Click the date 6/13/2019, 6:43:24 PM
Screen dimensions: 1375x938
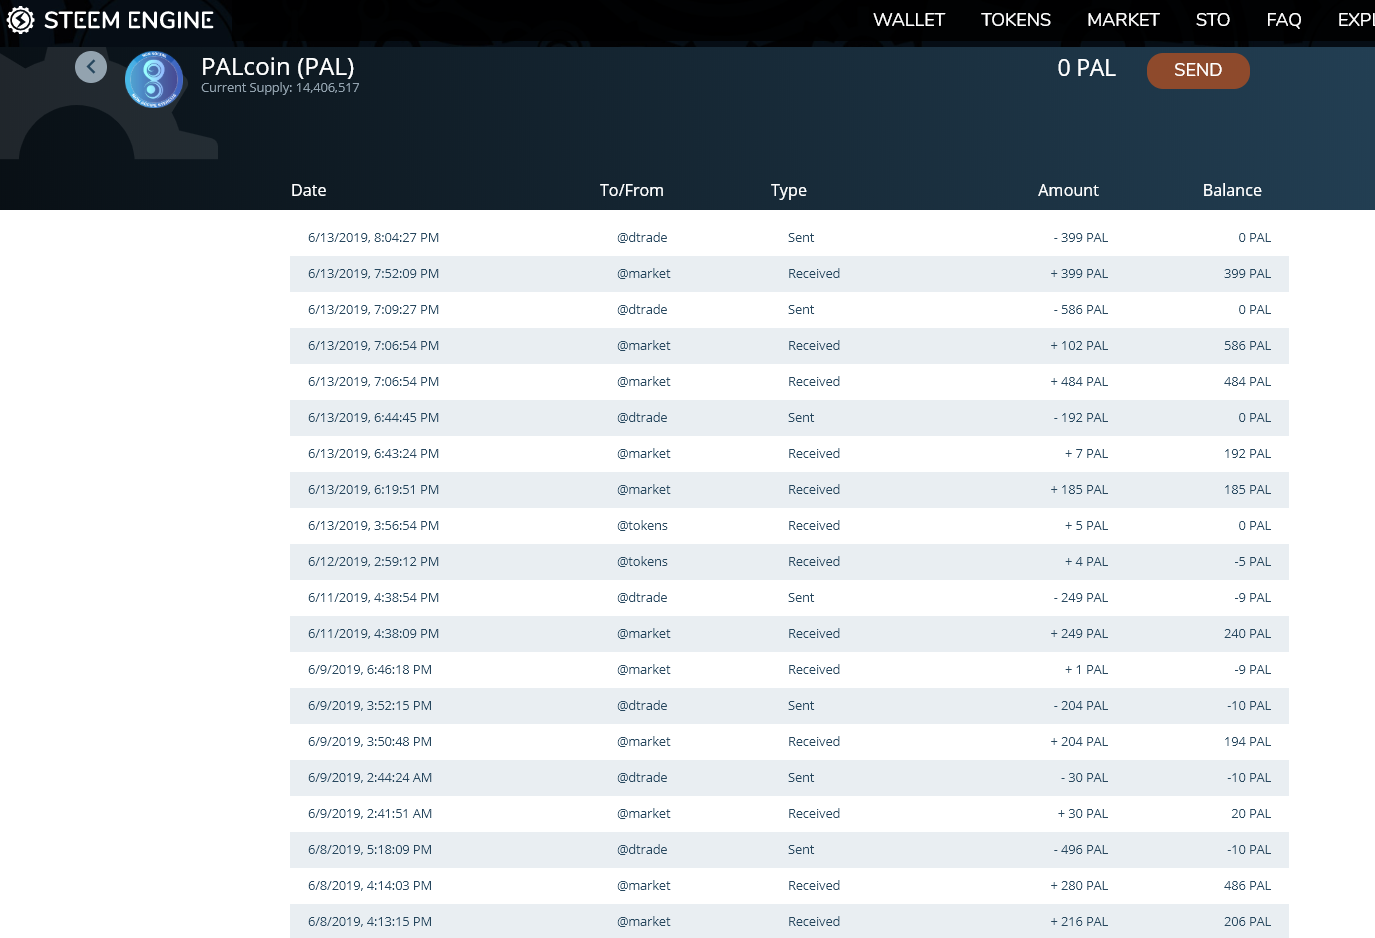[374, 454]
